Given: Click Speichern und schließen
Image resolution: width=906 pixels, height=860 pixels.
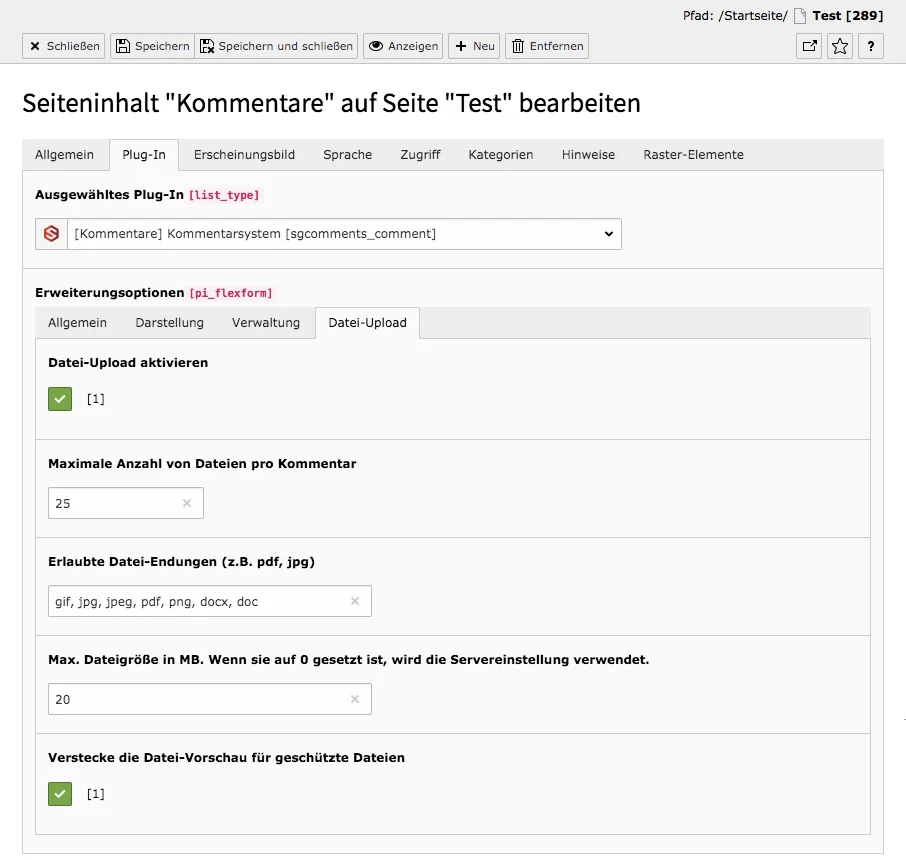Looking at the screenshot, I should (278, 46).
